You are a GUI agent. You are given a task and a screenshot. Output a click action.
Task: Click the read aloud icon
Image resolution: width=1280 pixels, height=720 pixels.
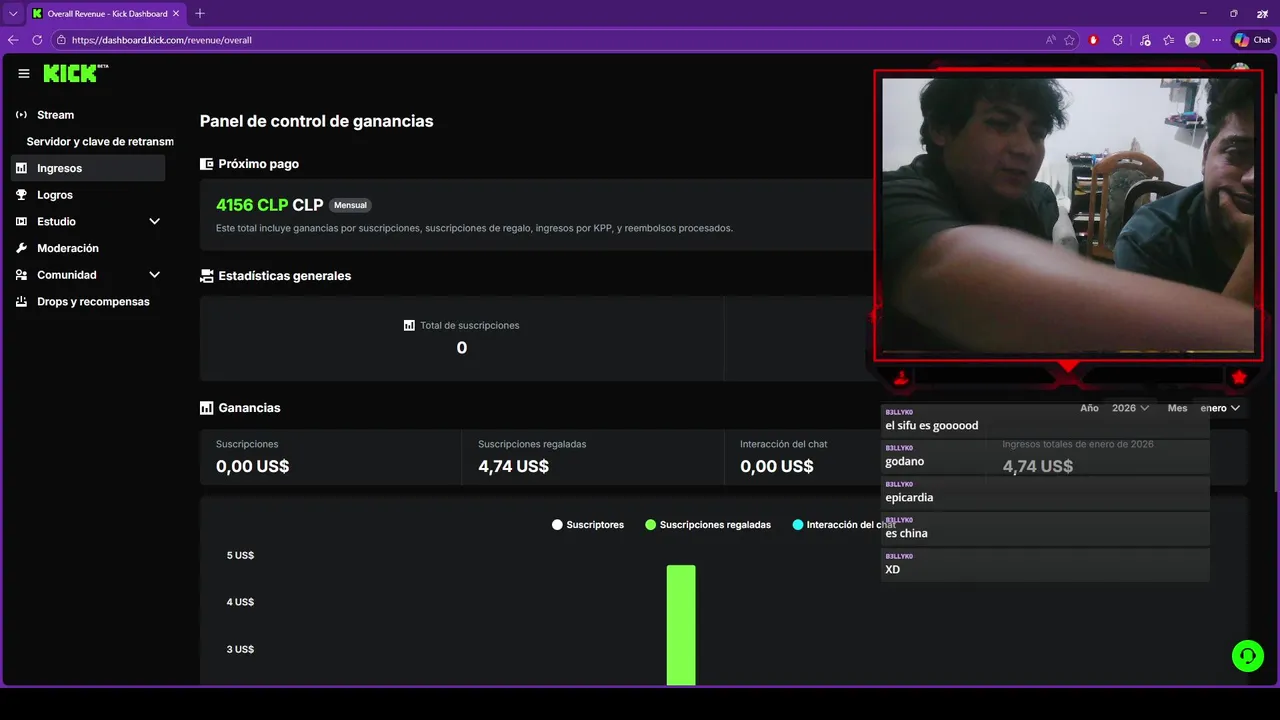(1051, 40)
